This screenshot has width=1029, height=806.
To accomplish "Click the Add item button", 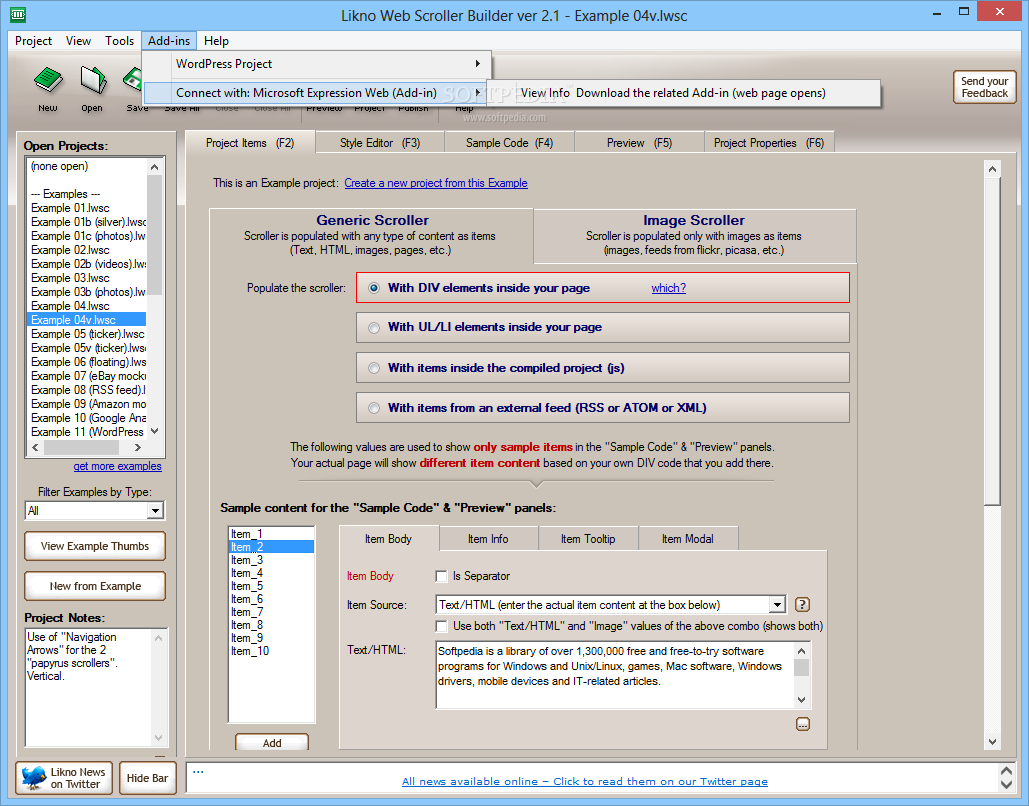I will point(272,742).
